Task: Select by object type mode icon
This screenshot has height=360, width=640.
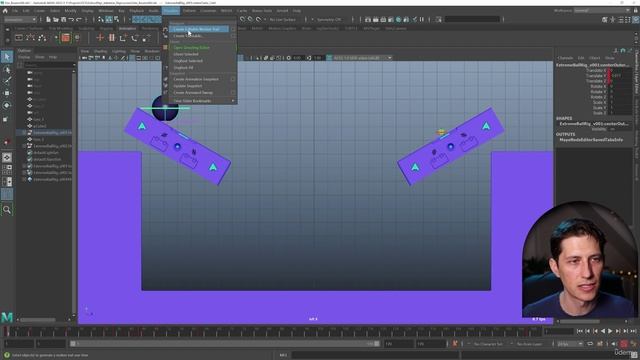Action: click(109, 19)
